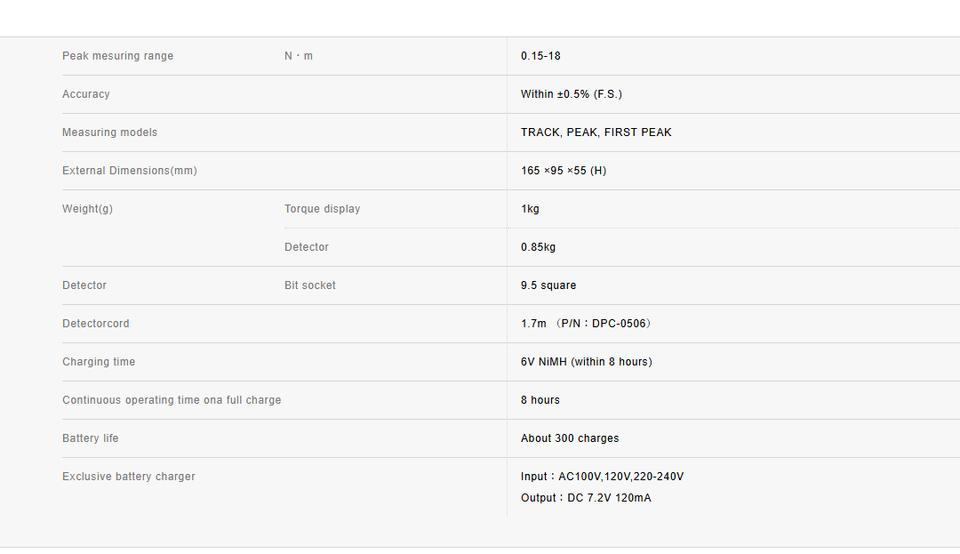Click the Peak mesuring range label
The width and height of the screenshot is (960, 554).
pyautogui.click(x=118, y=56)
